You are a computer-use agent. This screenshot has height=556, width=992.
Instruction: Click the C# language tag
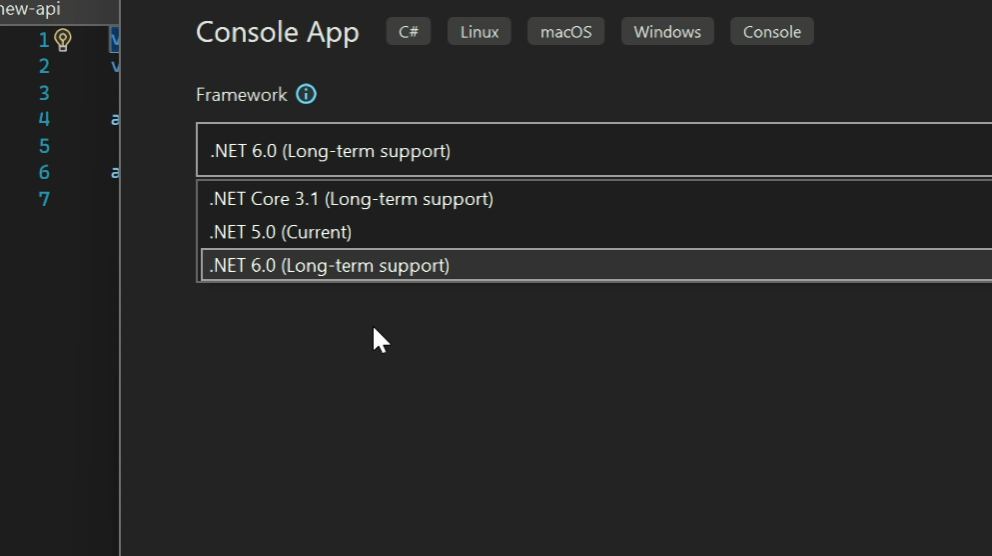pyautogui.click(x=408, y=32)
